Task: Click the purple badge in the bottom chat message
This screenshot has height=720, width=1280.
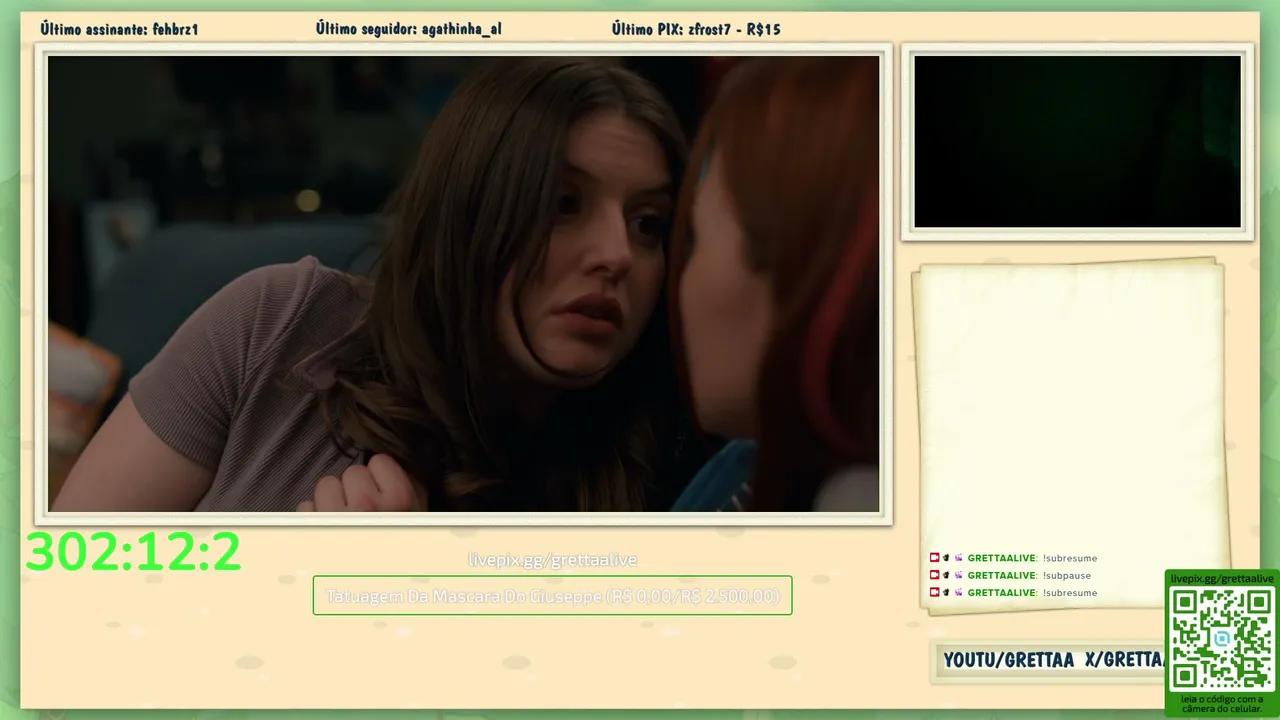Action: [x=958, y=592]
